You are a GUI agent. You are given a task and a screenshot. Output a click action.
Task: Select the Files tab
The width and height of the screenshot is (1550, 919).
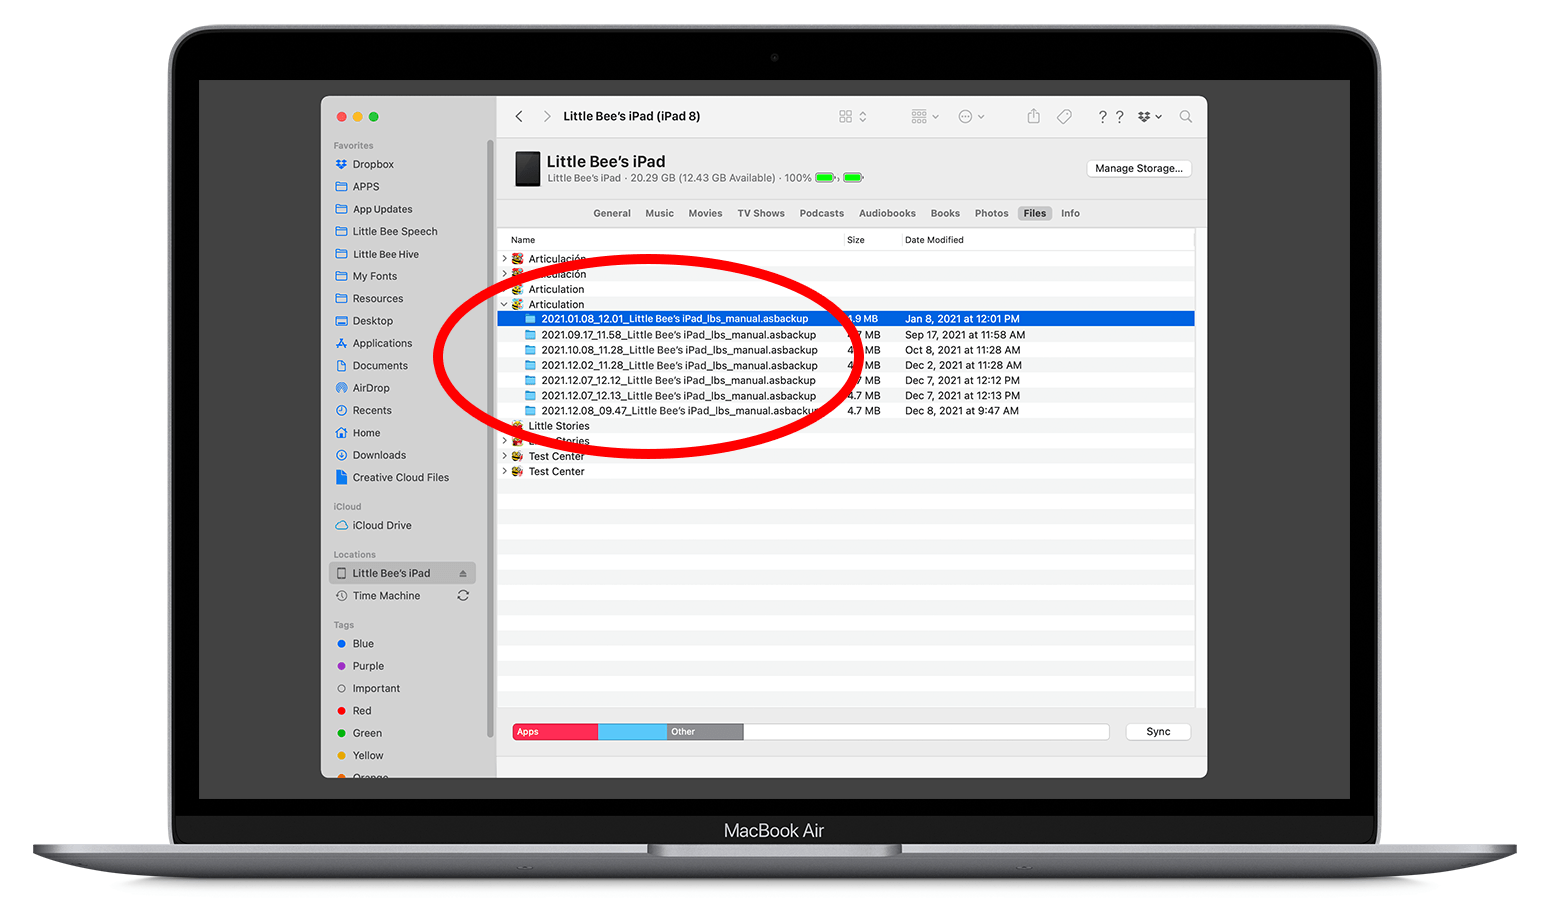pyautogui.click(x=1035, y=214)
